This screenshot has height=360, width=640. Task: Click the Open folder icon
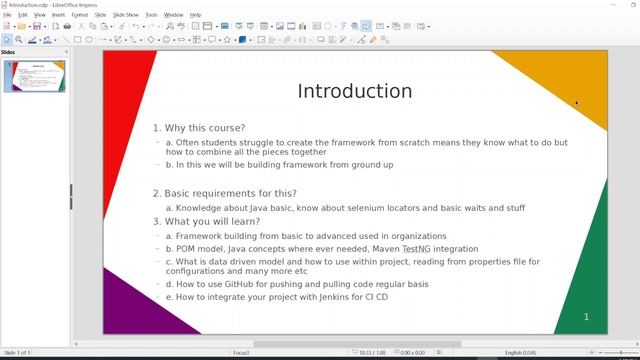click(22, 26)
